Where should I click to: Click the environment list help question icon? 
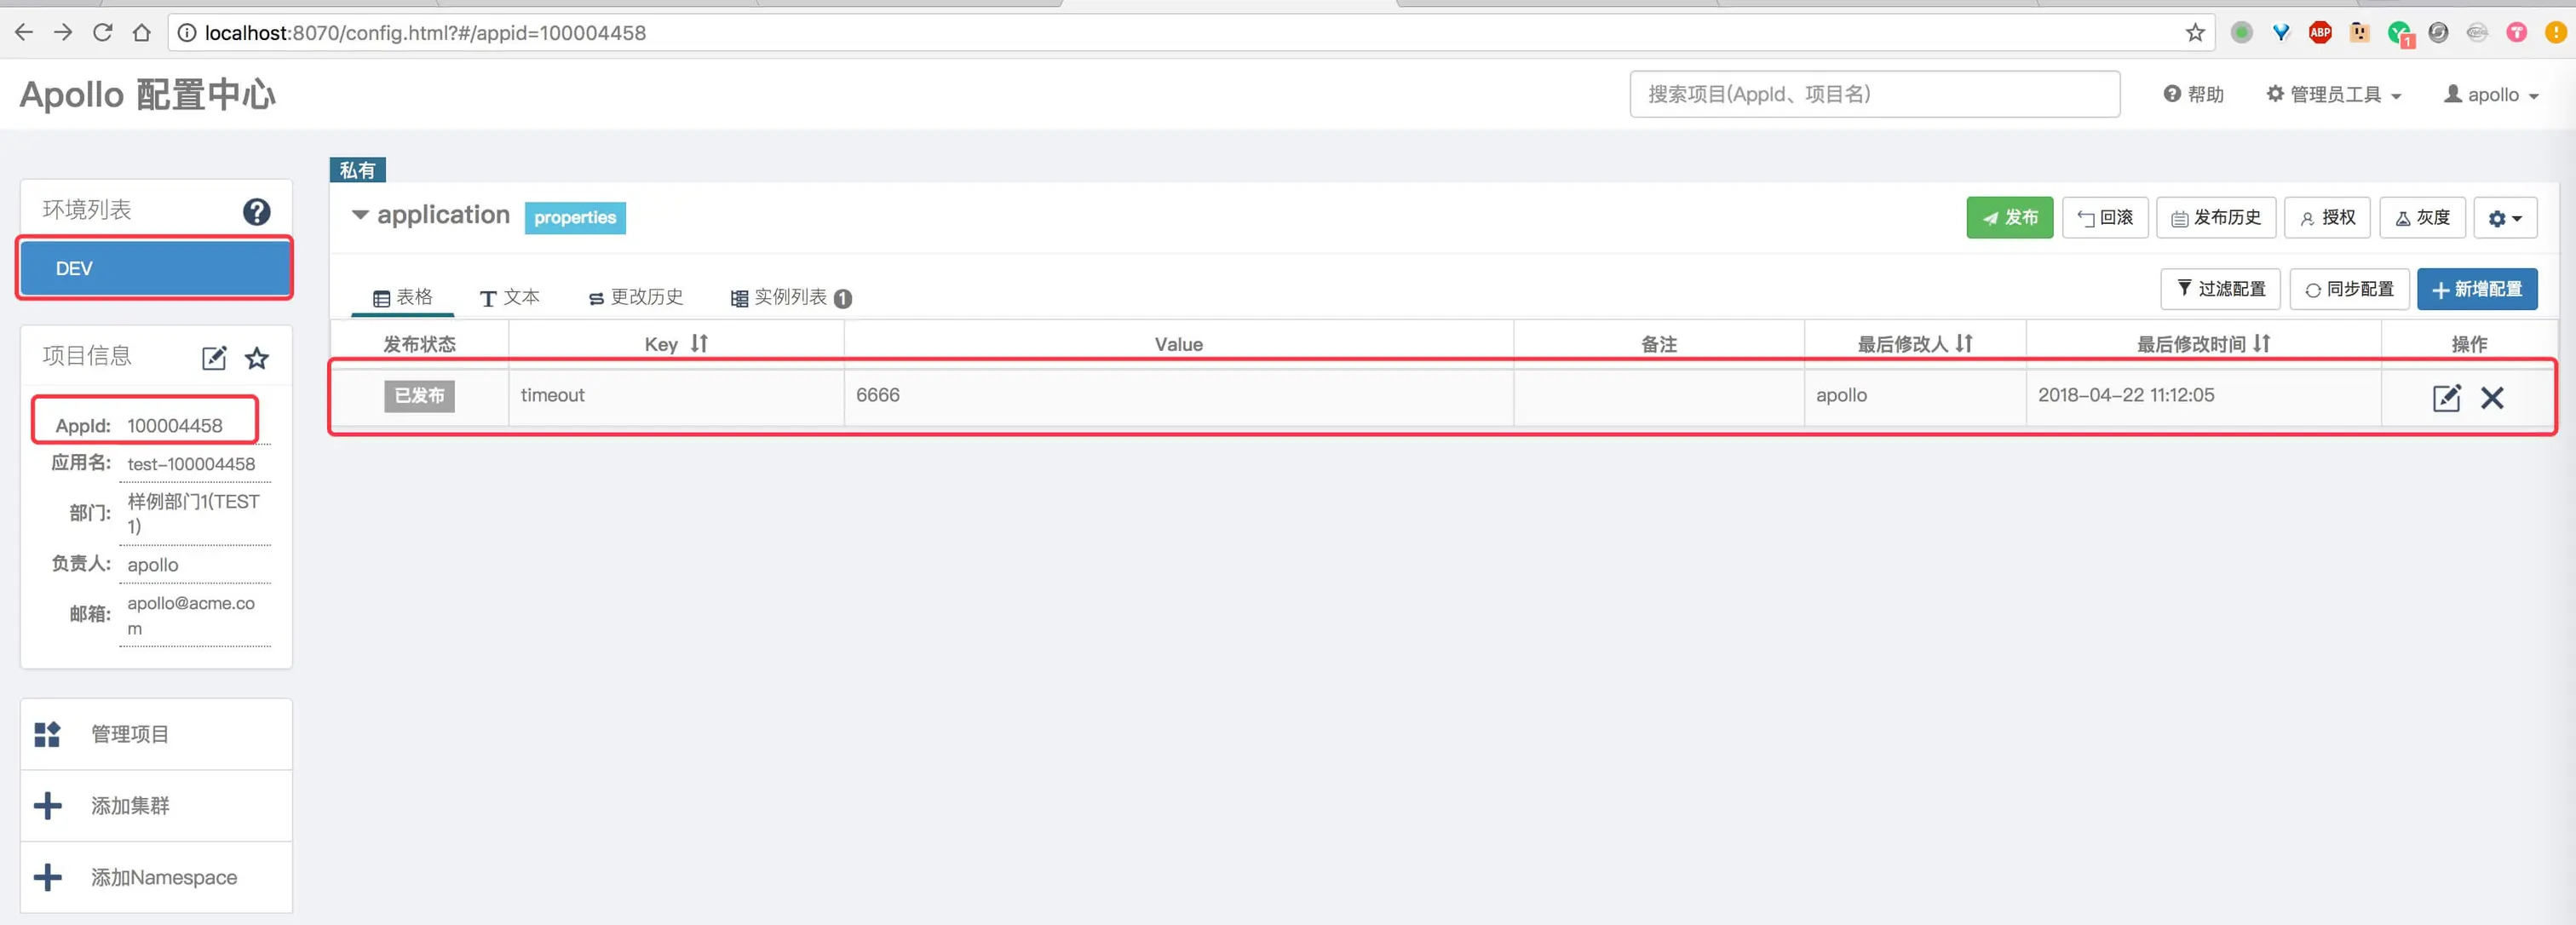tap(256, 211)
